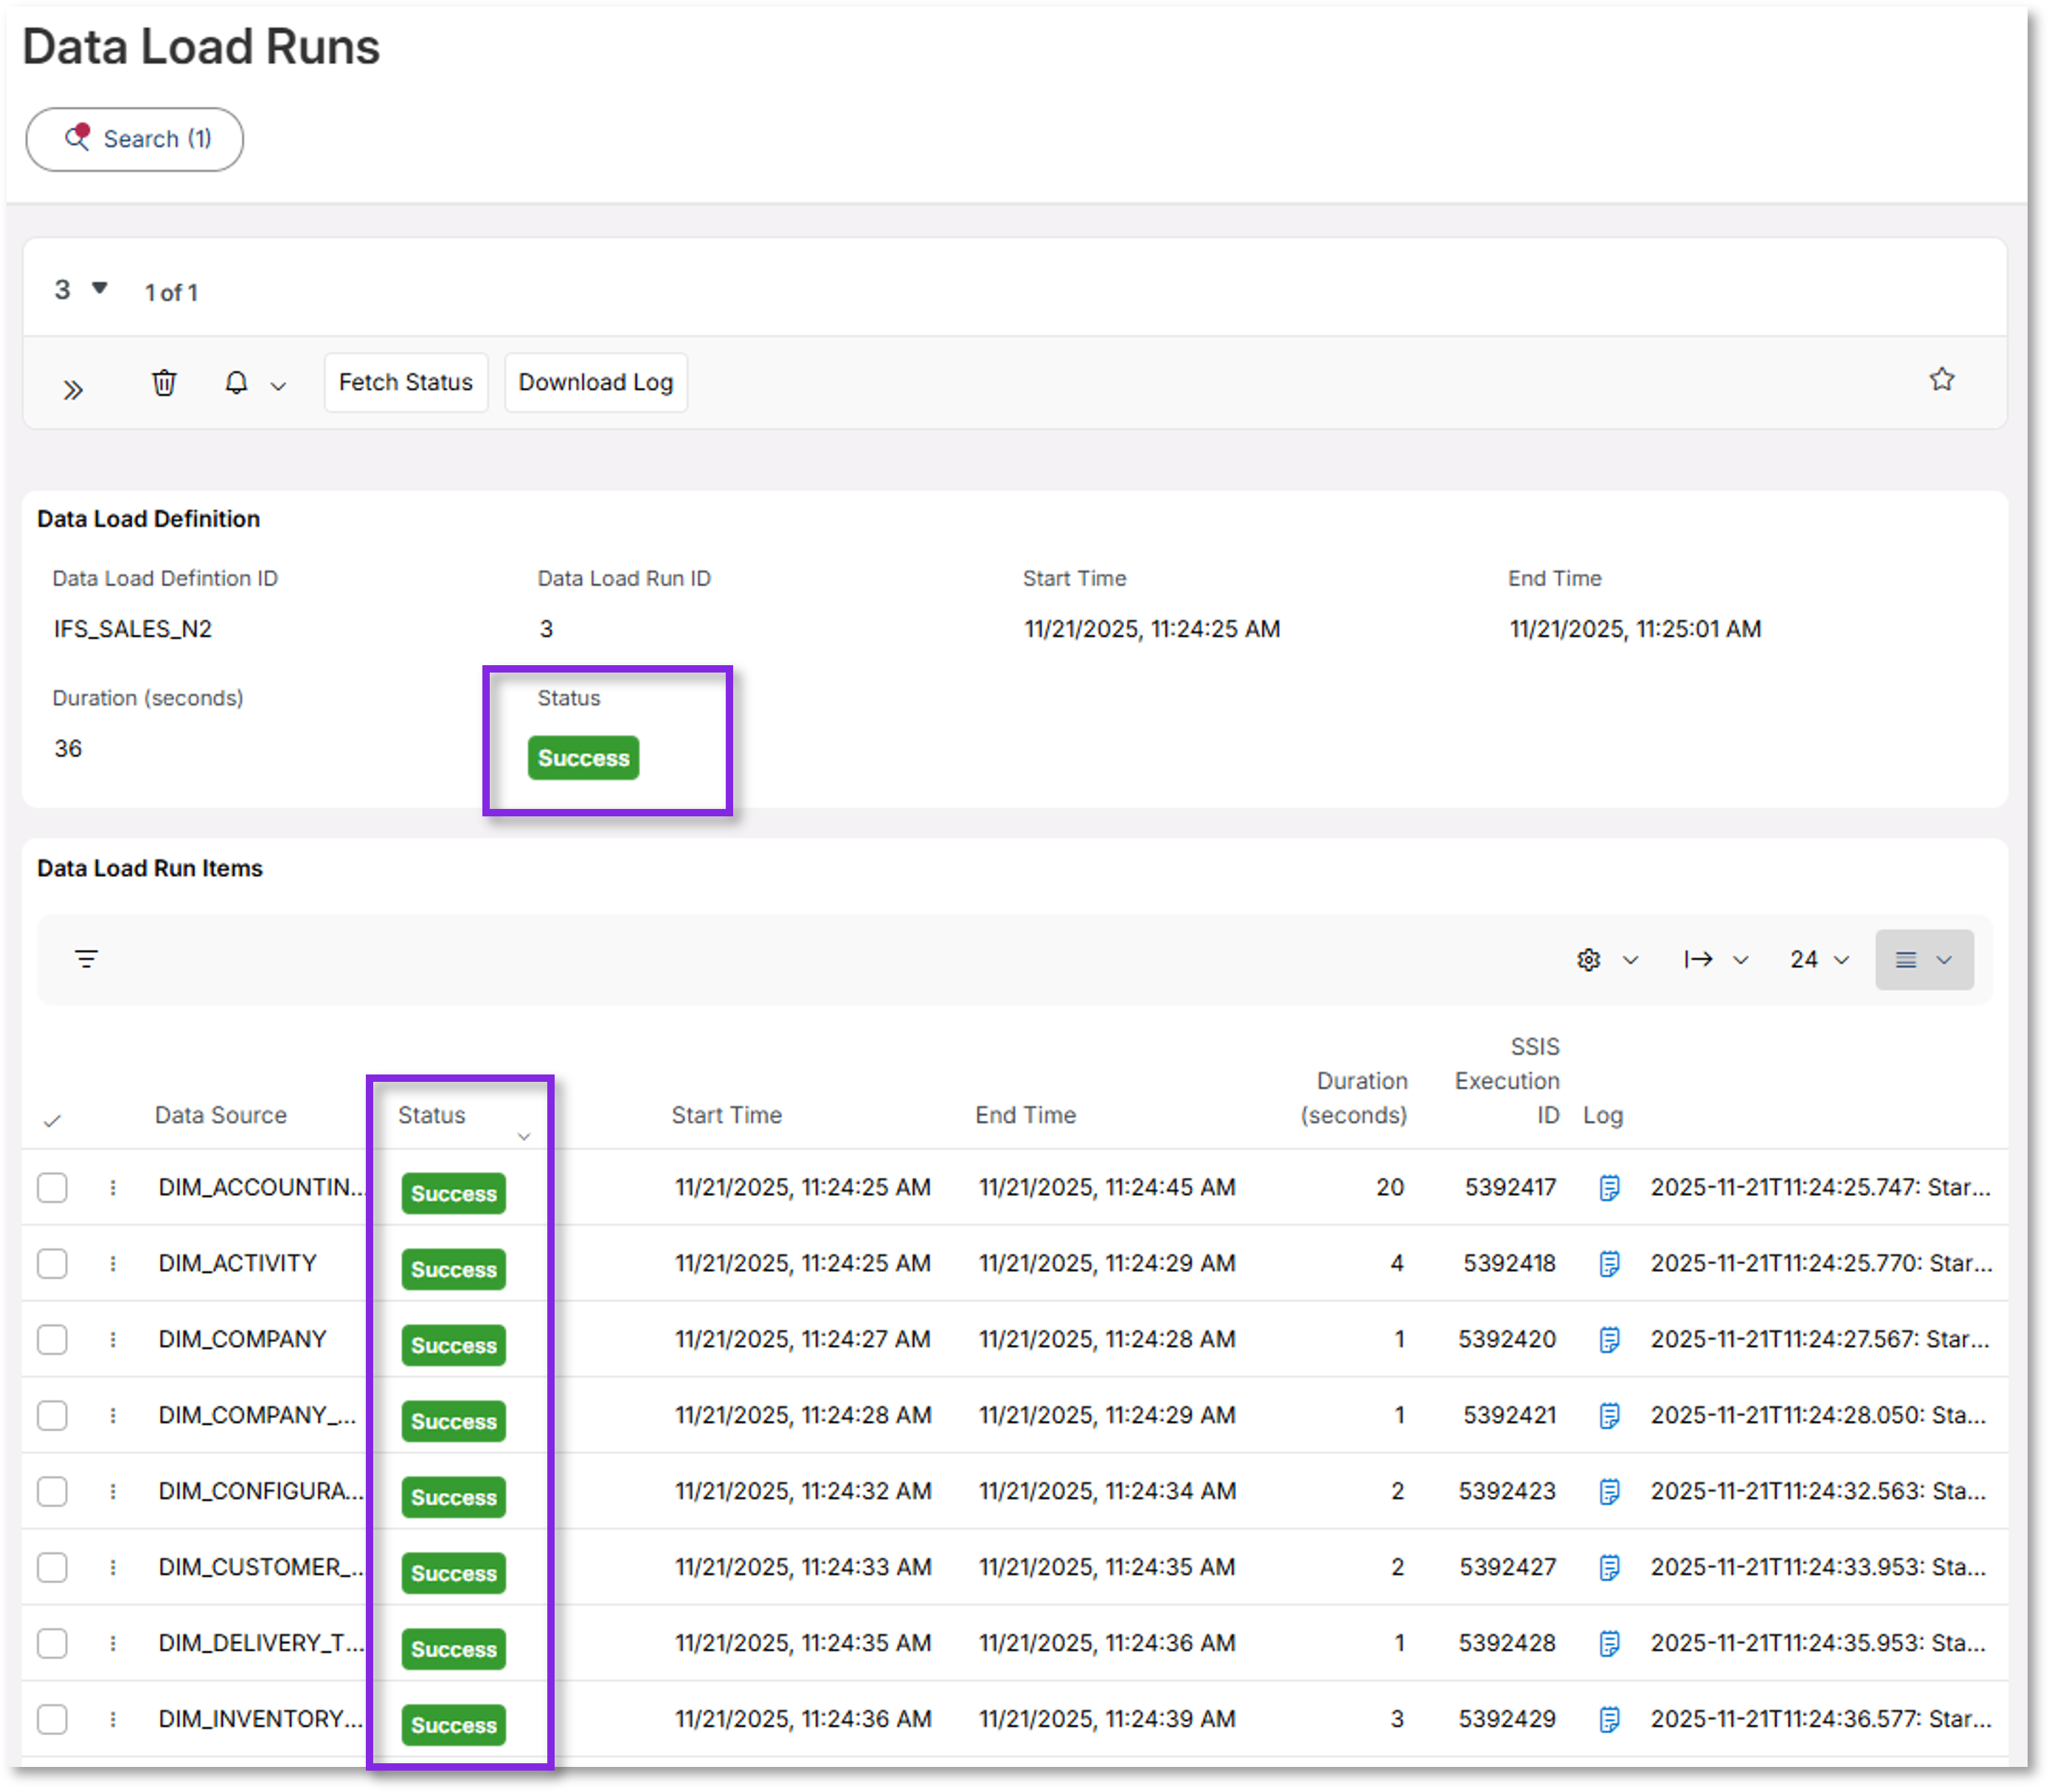Open row menu for DIM_ACTIVITY row
This screenshot has height=1792, width=2049.
click(113, 1264)
